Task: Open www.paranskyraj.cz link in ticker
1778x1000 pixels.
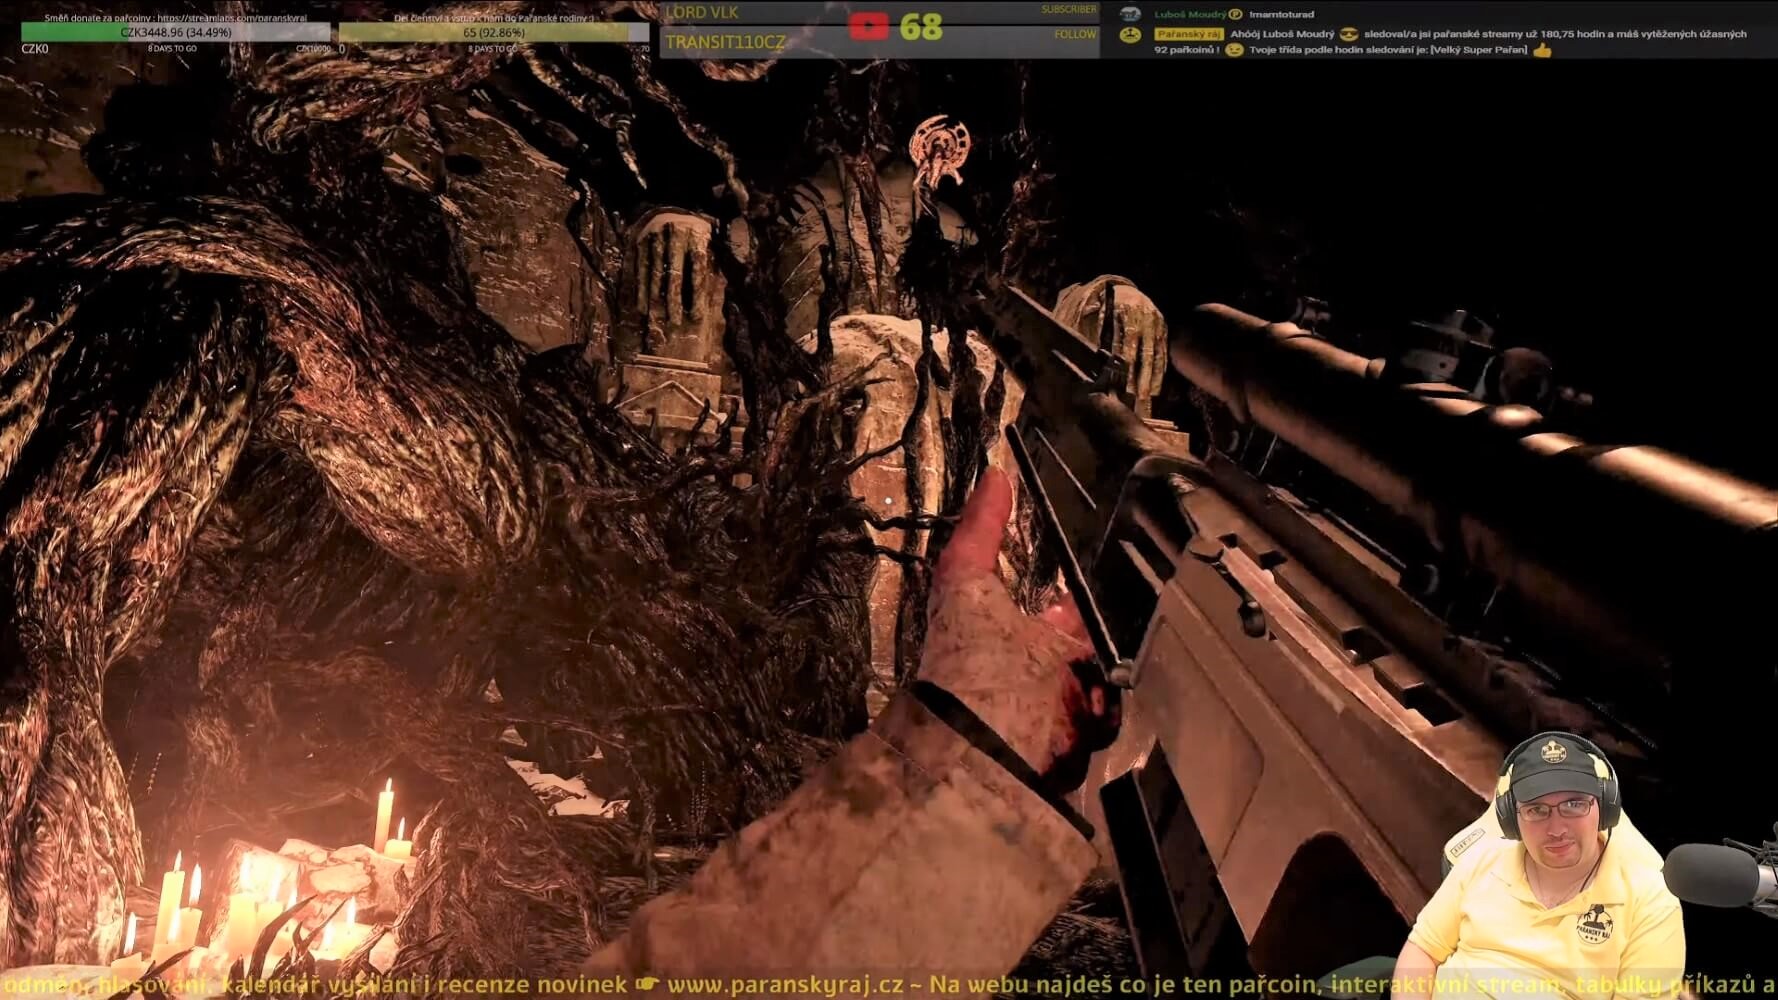Action: (x=785, y=985)
